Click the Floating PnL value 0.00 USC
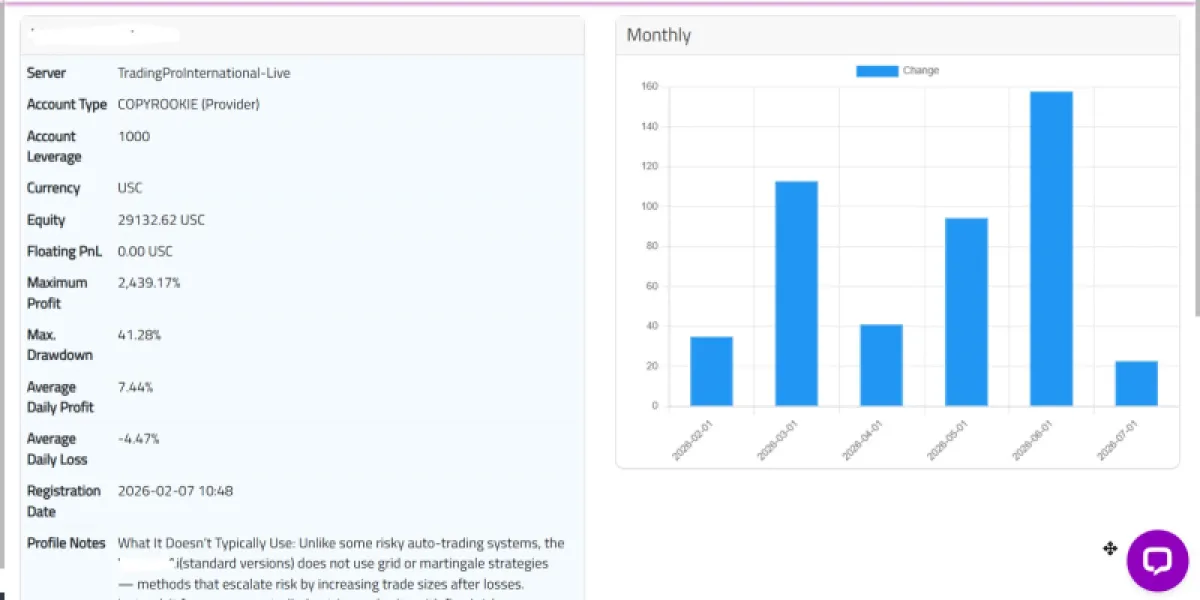This screenshot has height=600, width=1200. [x=145, y=251]
